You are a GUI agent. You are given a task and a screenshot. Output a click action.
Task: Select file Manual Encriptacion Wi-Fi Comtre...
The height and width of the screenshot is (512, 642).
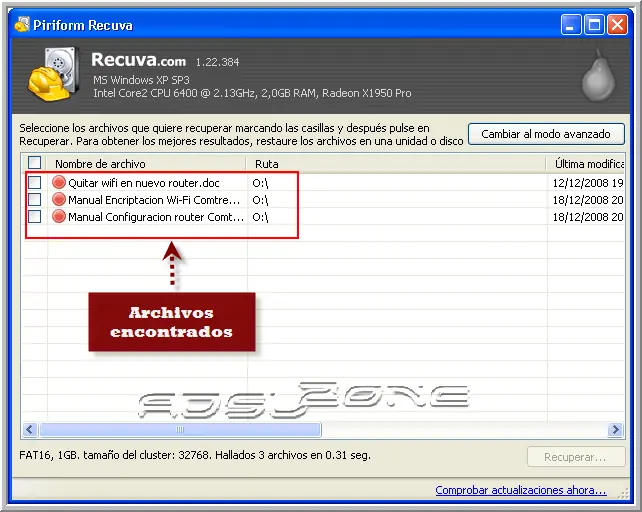pos(154,200)
